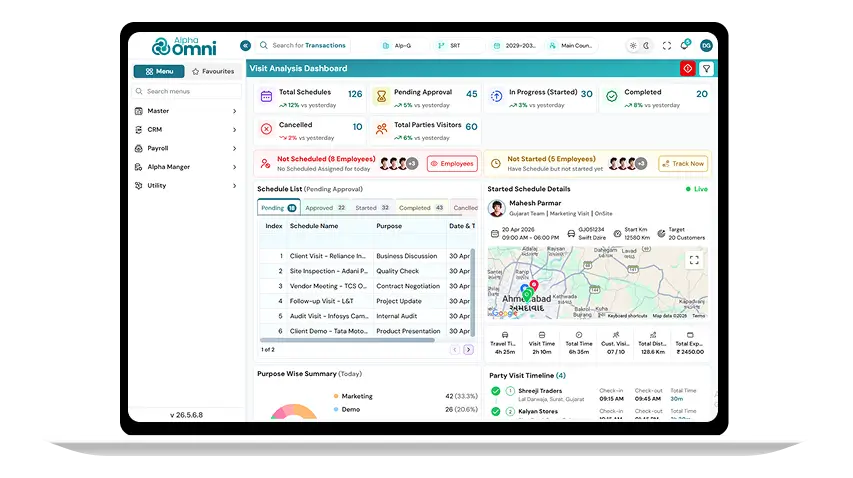Click the search magnifier icon in the top bar
853x478 pixels.
pos(264,46)
